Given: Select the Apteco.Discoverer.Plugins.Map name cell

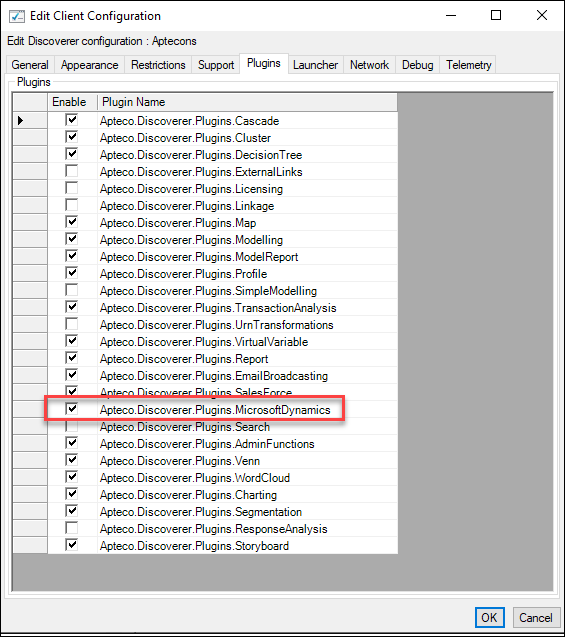Looking at the screenshot, I should click(247, 222).
